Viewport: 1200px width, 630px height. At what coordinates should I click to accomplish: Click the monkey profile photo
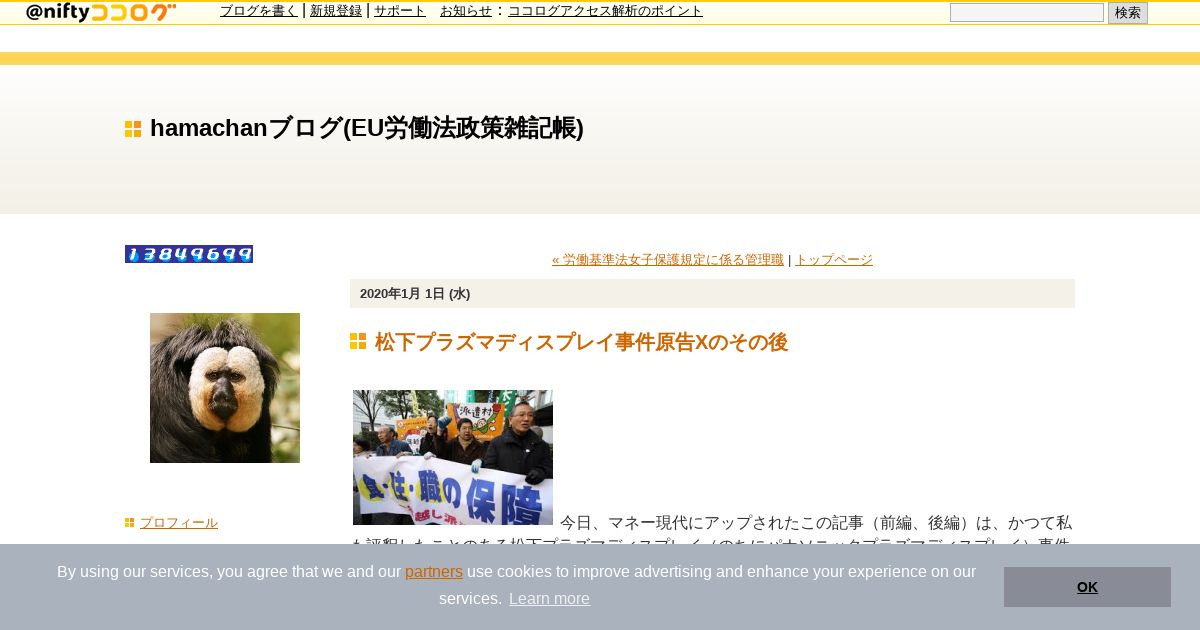[225, 388]
